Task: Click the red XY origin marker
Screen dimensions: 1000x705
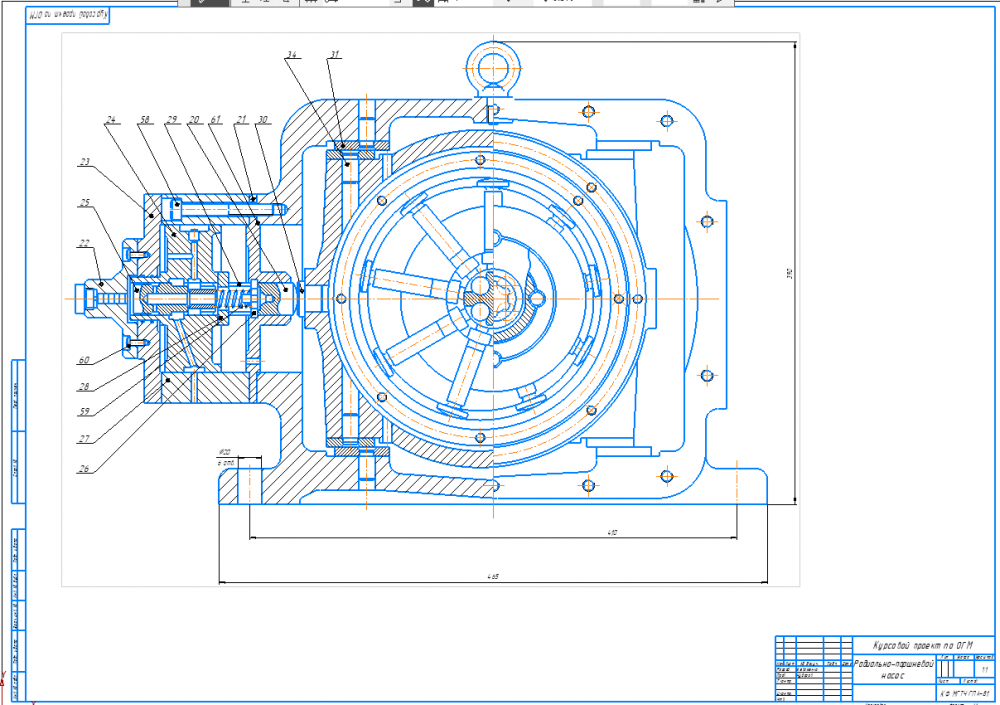Action: click(5, 684)
